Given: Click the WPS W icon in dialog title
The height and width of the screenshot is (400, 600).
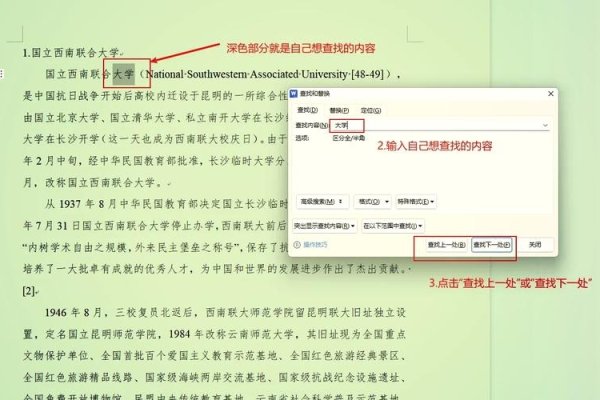Looking at the screenshot, I should pos(293,93).
